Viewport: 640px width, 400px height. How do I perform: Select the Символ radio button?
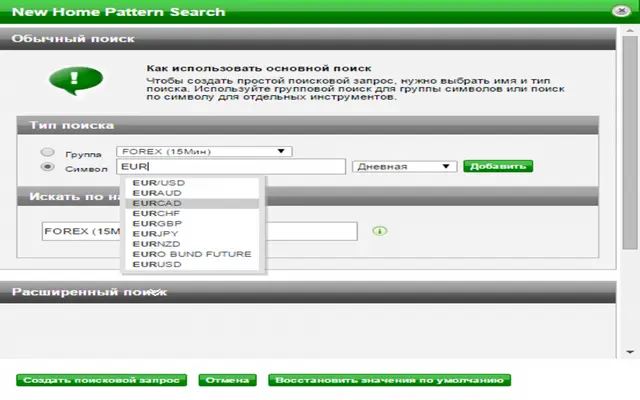pyautogui.click(x=47, y=167)
